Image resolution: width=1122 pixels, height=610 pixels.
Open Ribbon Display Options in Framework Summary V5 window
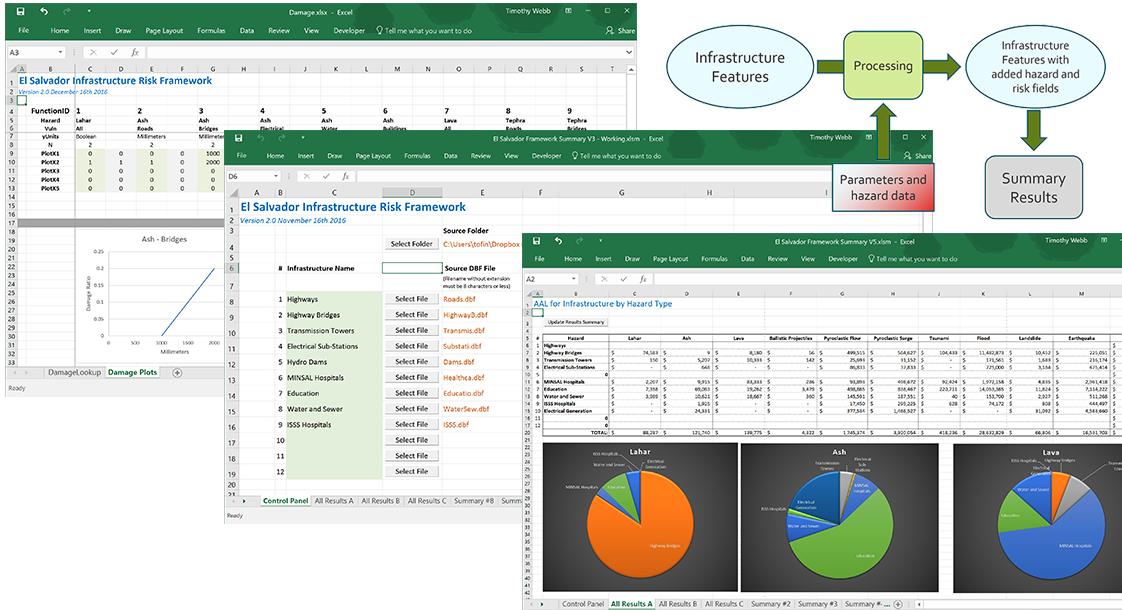(1104, 241)
